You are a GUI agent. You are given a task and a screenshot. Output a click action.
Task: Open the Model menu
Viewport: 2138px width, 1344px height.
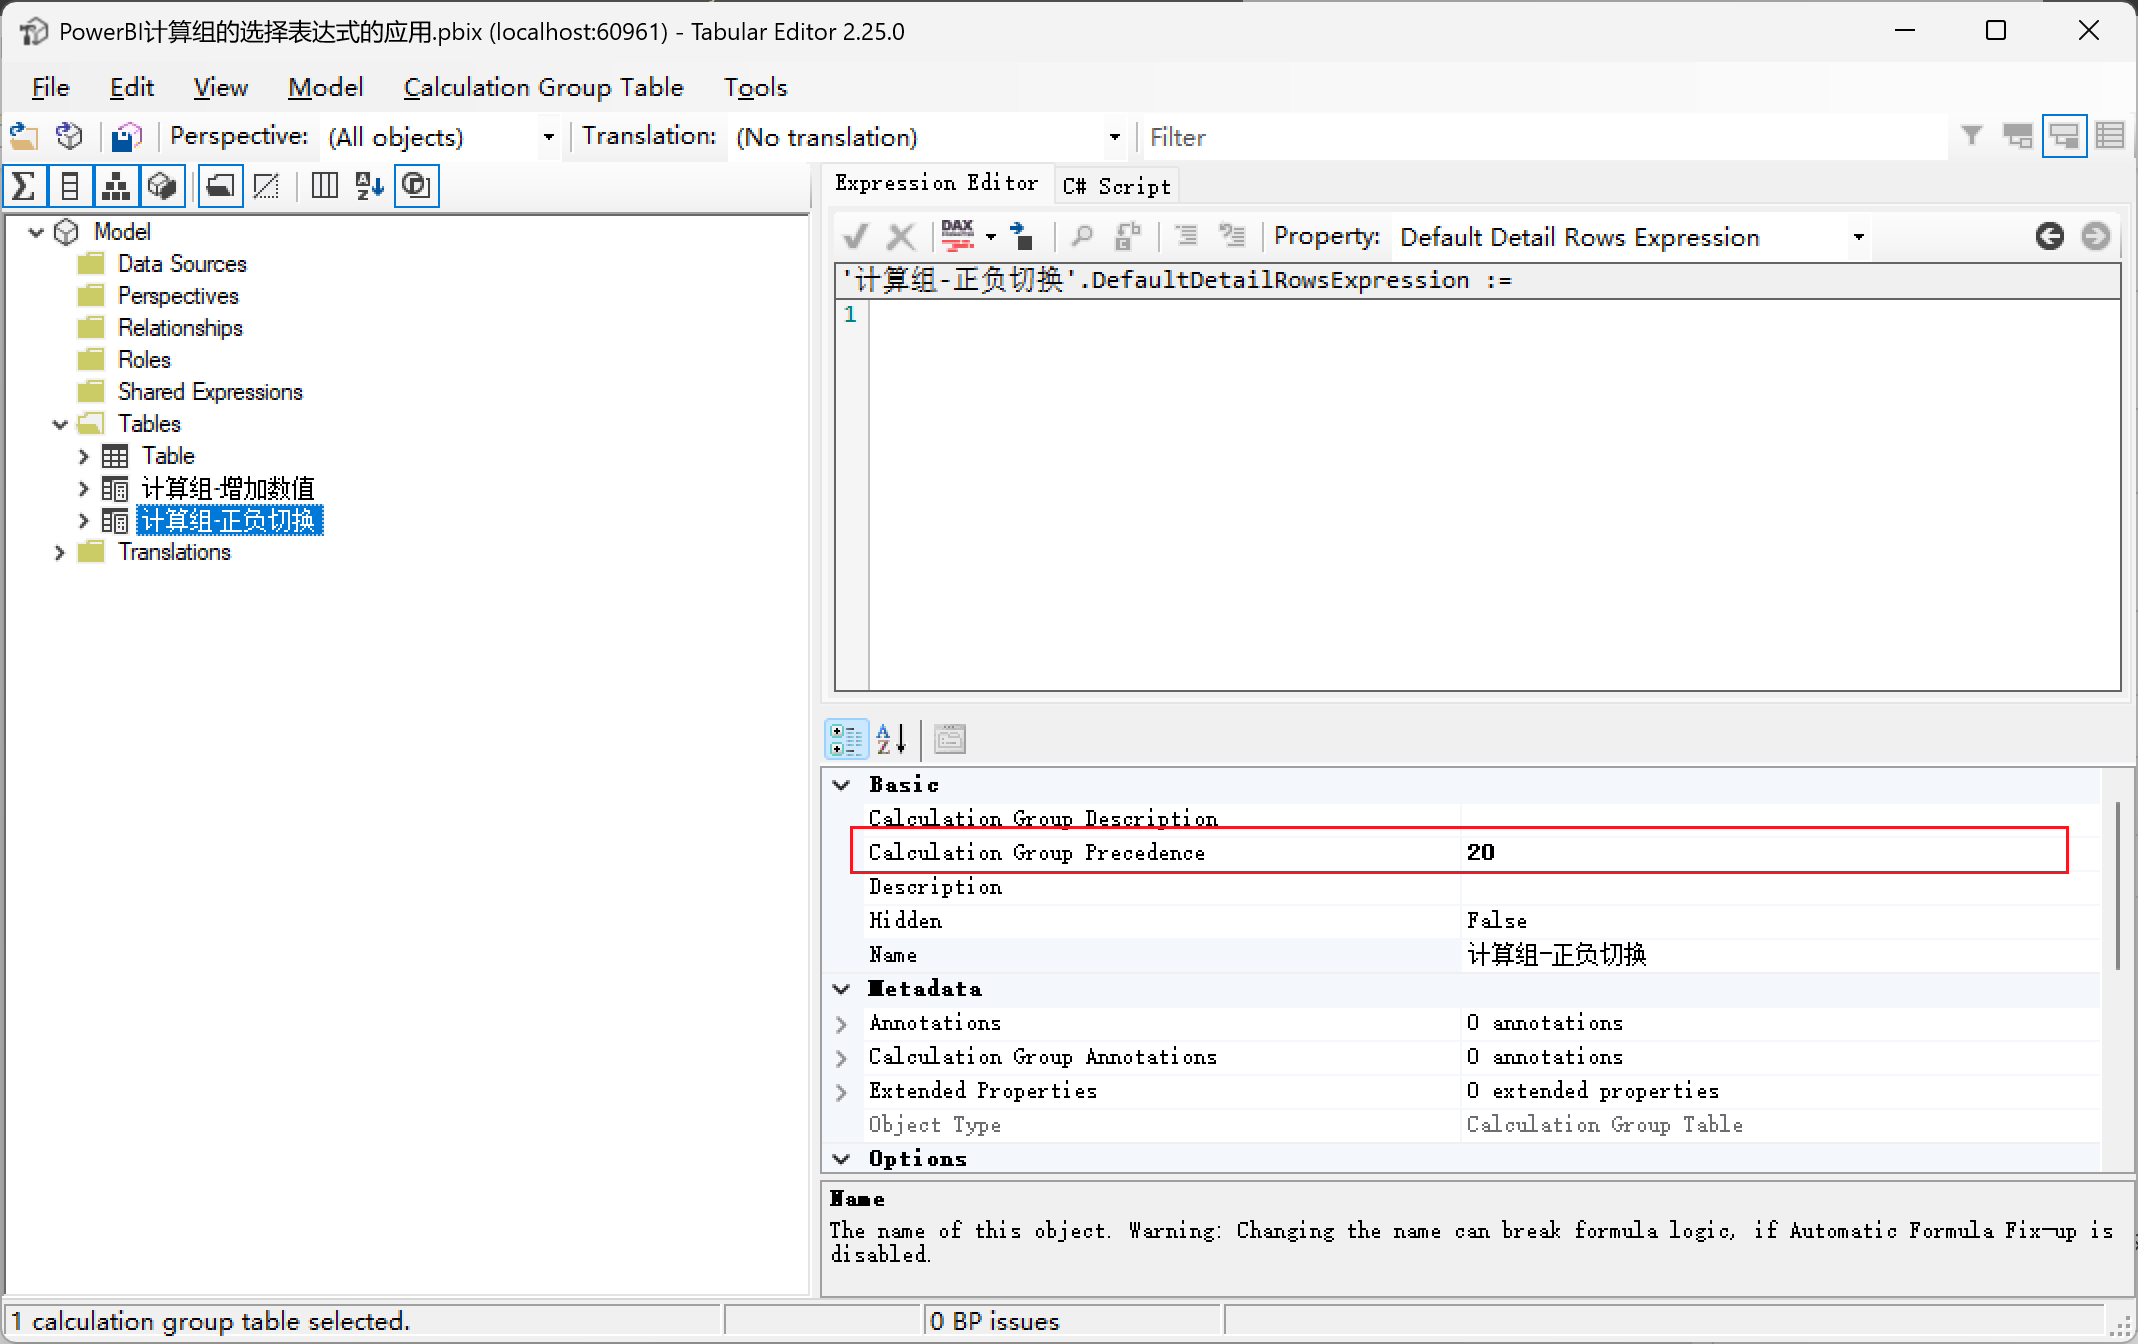(x=326, y=88)
